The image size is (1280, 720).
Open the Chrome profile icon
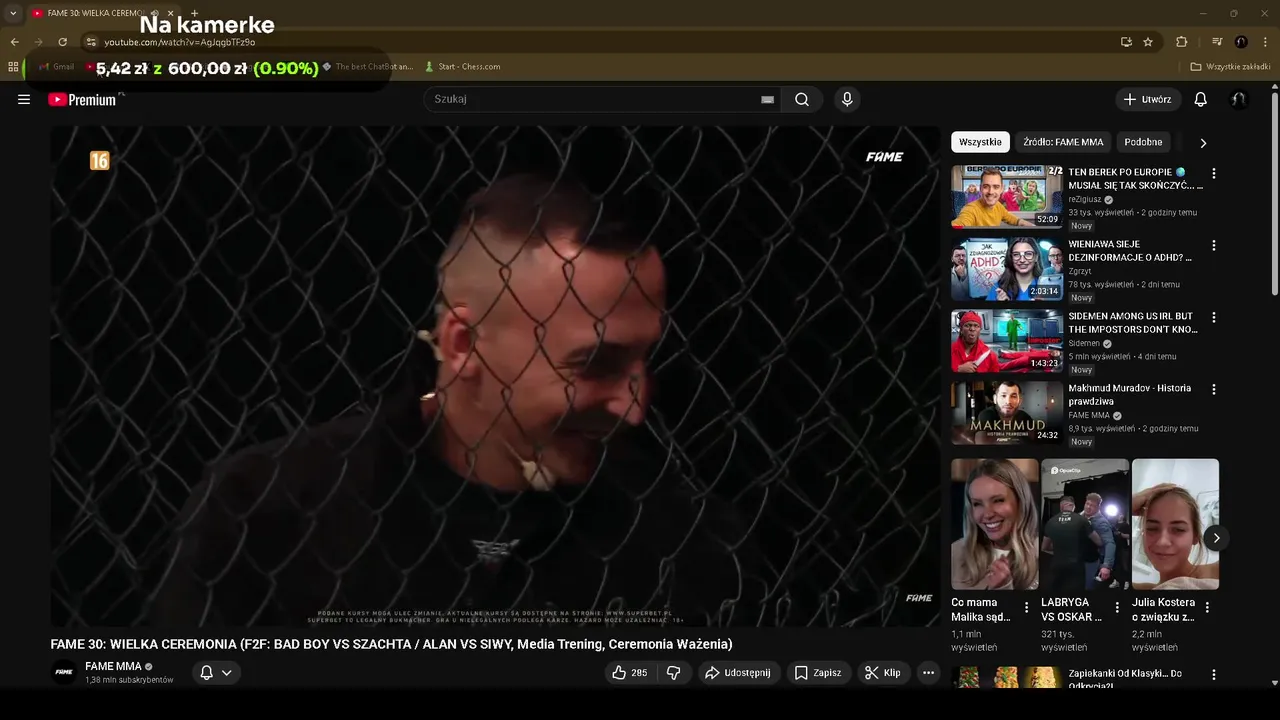point(1241,42)
